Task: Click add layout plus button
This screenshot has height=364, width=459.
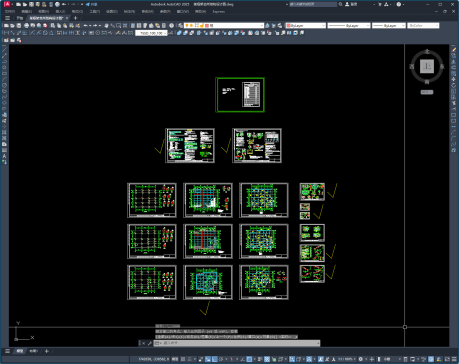Action: [x=47, y=351]
